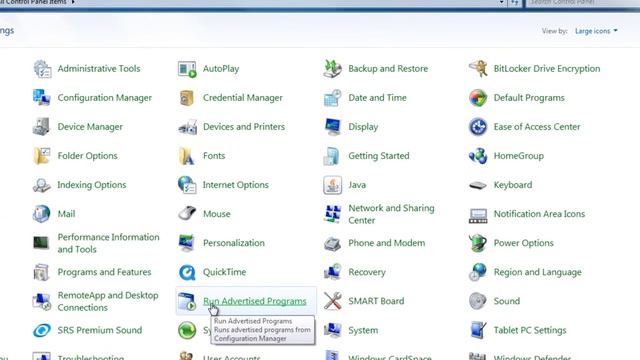Open the Mail icon

coord(42,213)
